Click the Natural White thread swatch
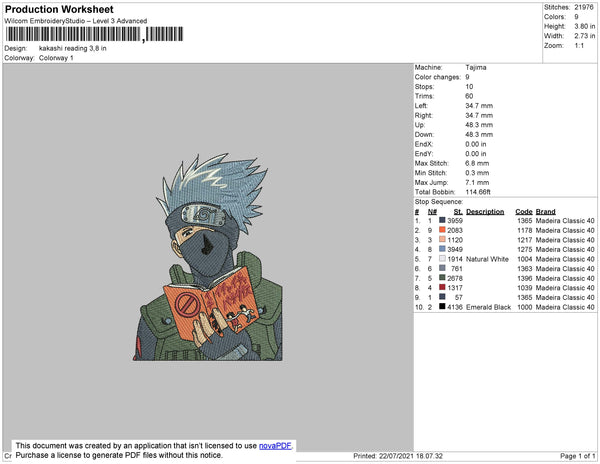The image size is (600, 464). (x=442, y=259)
